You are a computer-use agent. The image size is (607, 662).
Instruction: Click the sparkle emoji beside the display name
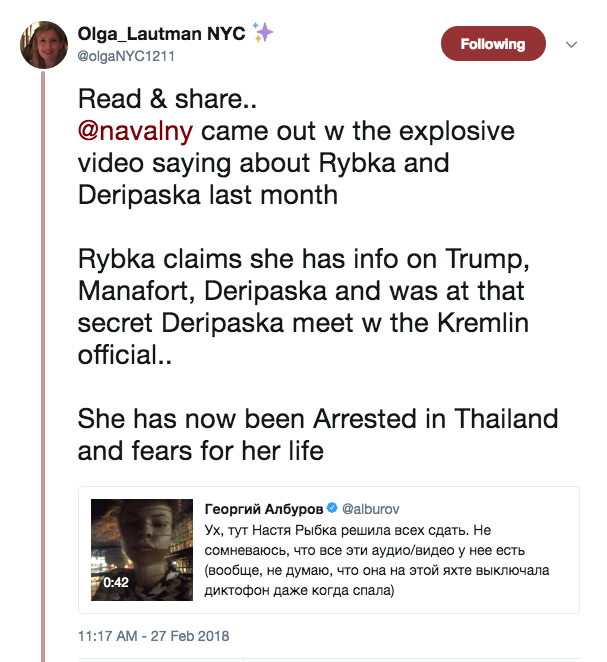tap(264, 34)
